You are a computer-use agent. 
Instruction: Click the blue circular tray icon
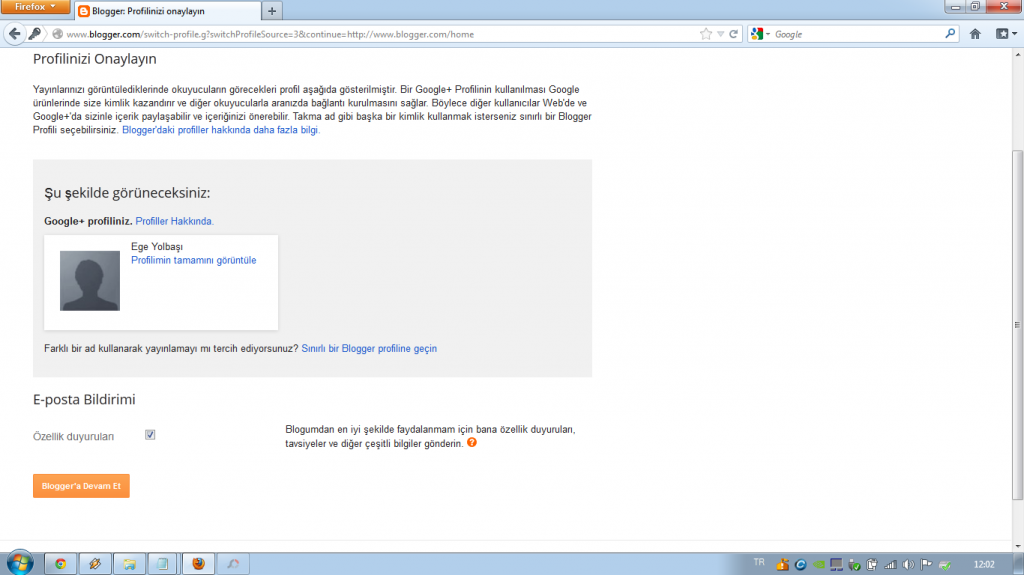801,565
